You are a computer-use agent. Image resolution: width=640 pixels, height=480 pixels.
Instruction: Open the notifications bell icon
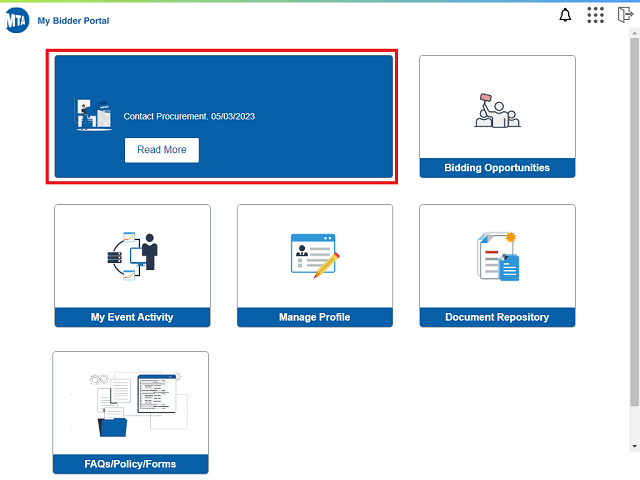click(x=565, y=15)
